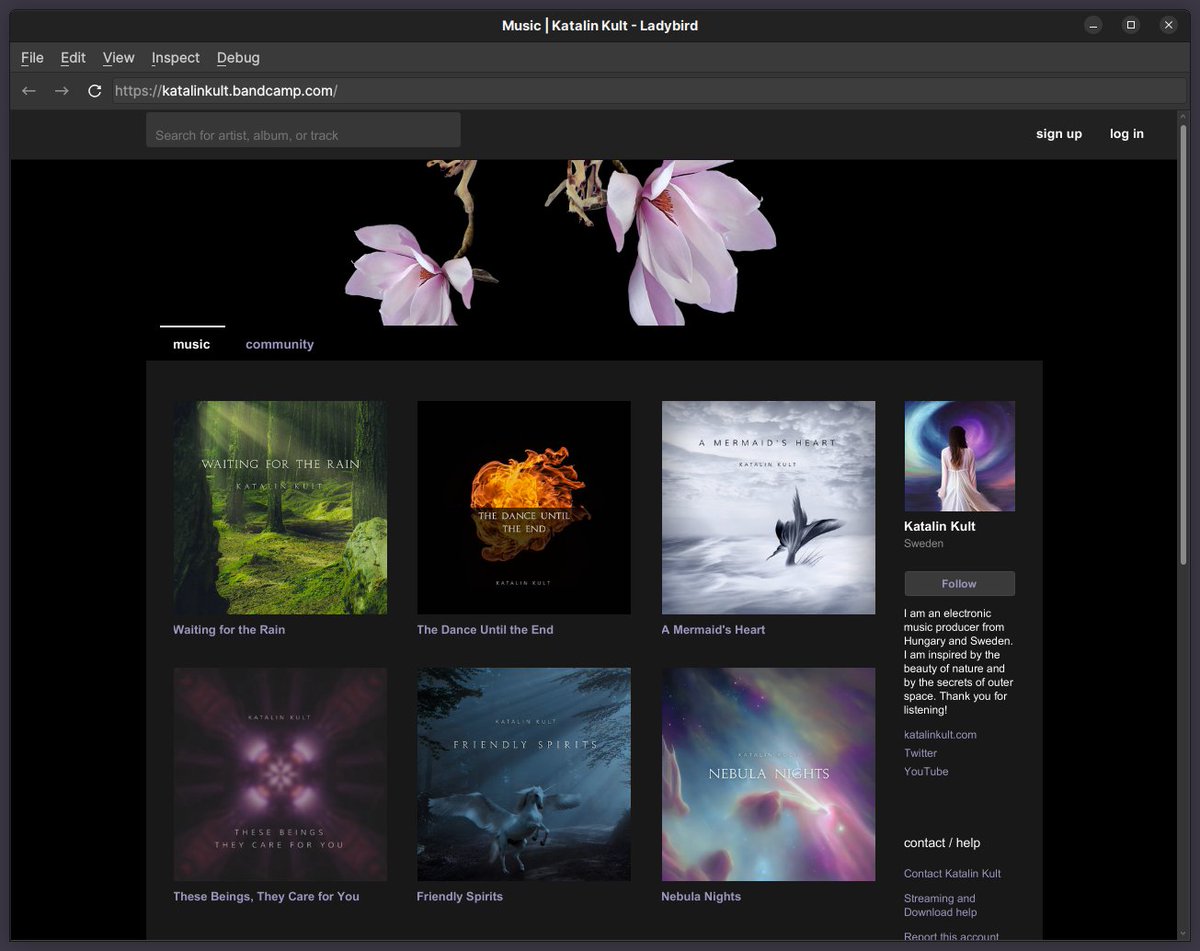This screenshot has width=1200, height=951.
Task: Open the Twitter link
Action: (x=920, y=753)
